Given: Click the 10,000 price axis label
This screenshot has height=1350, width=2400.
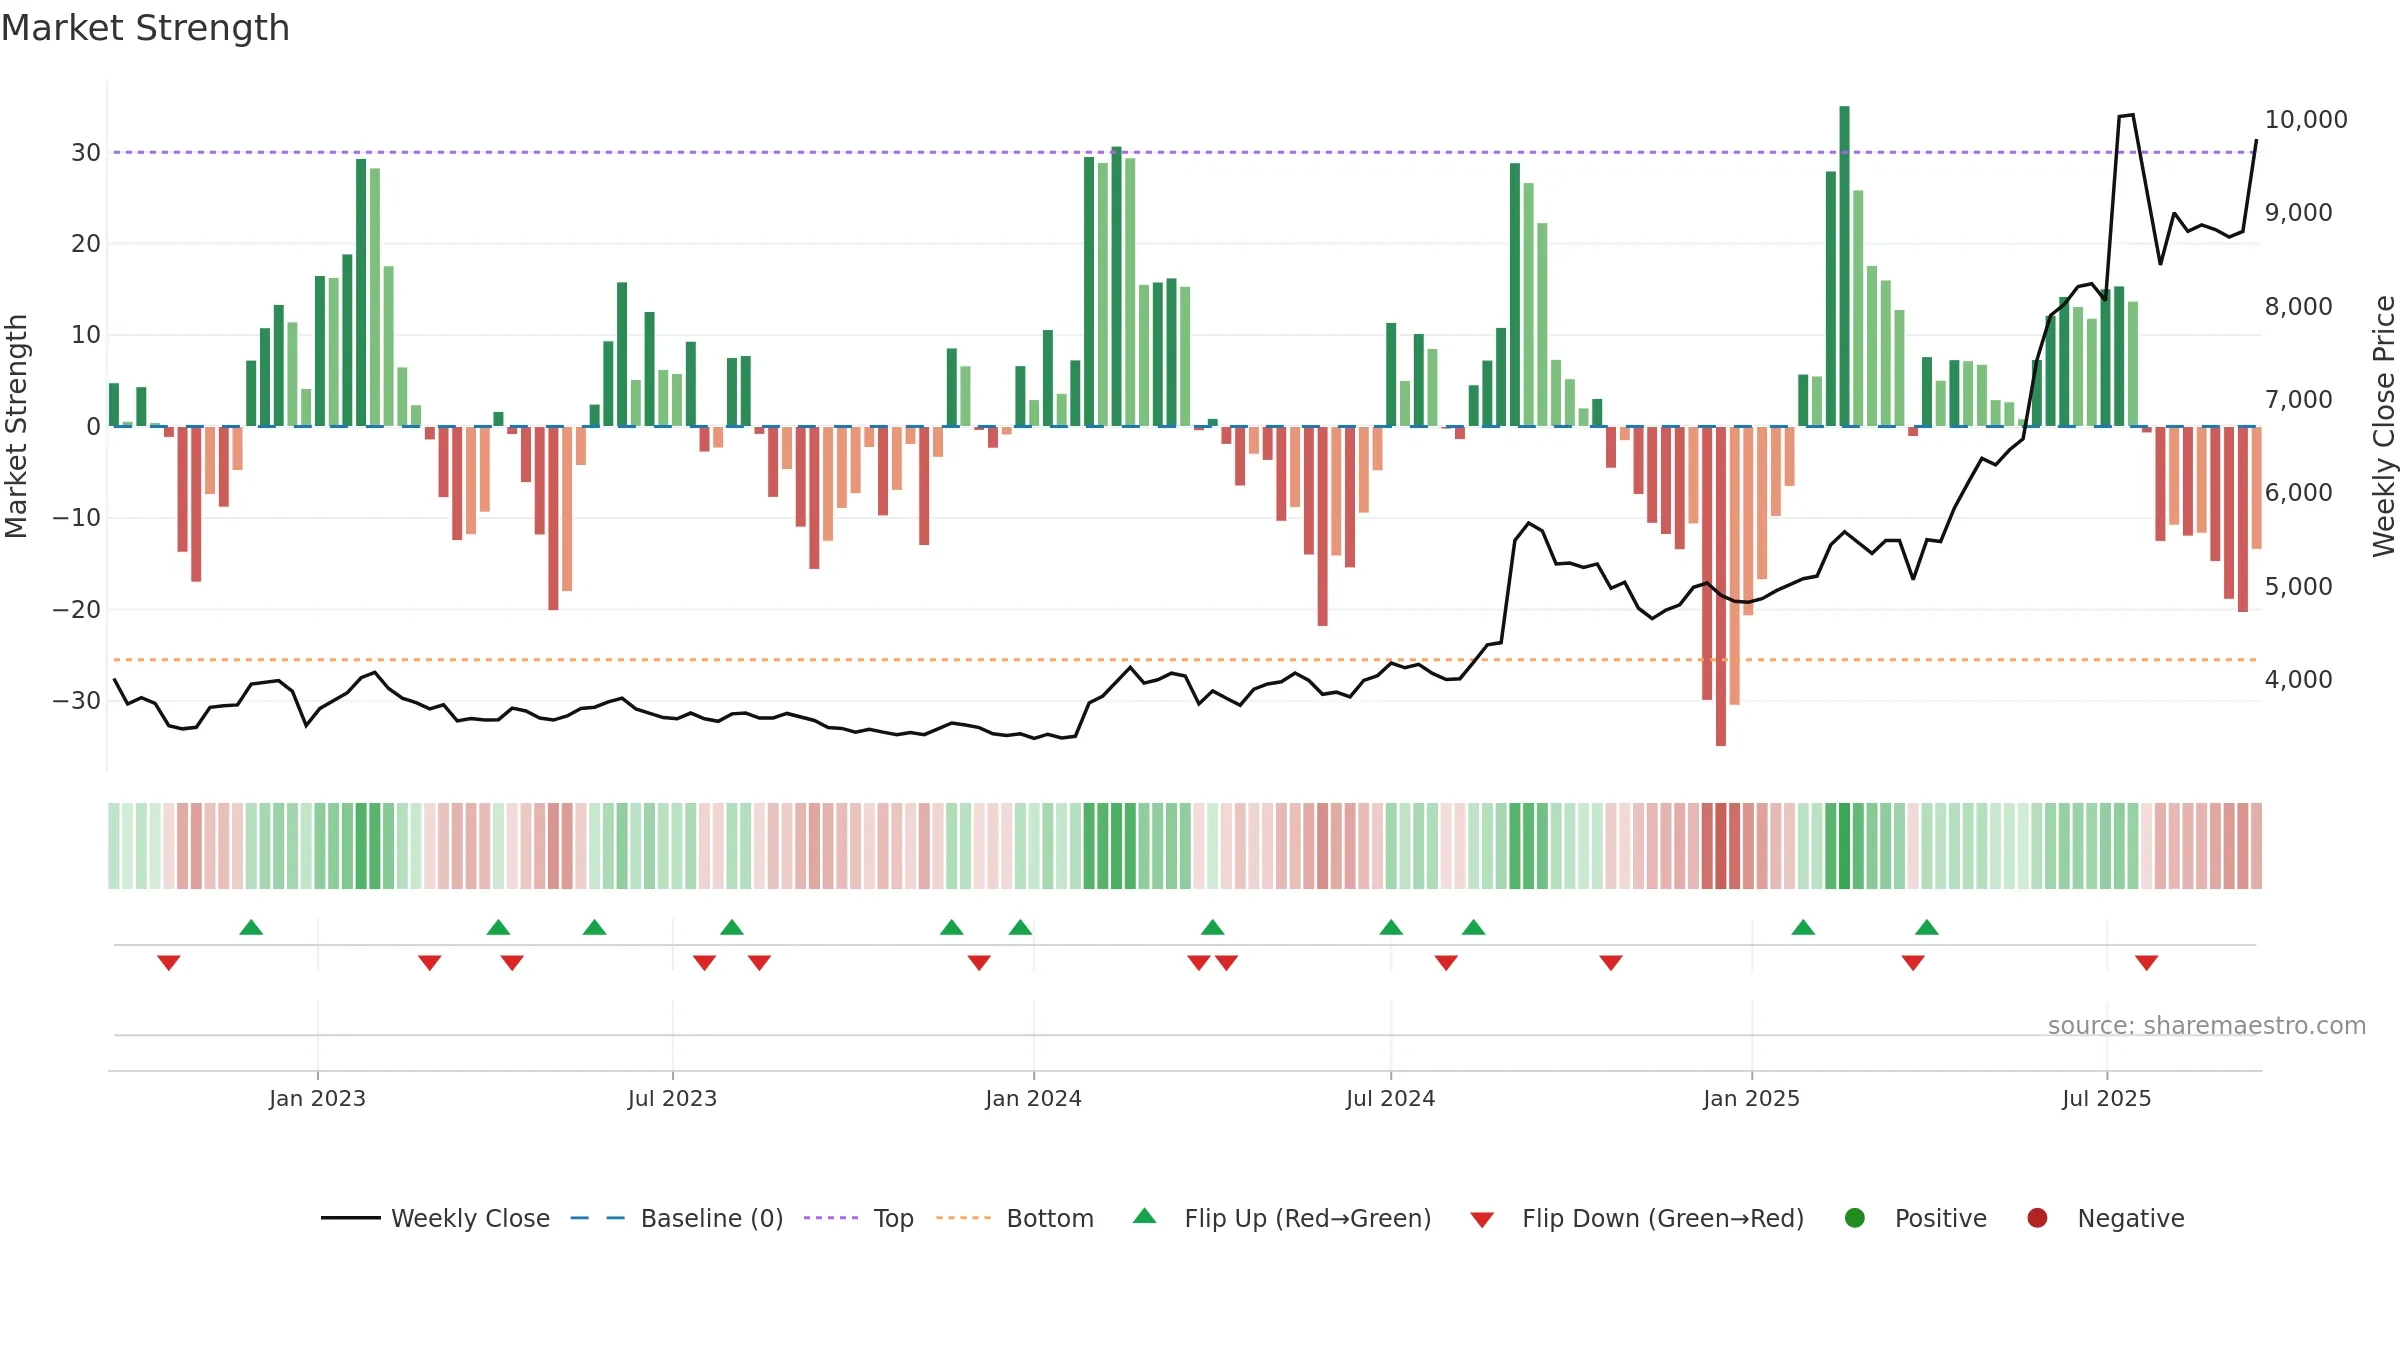Looking at the screenshot, I should (x=2306, y=119).
